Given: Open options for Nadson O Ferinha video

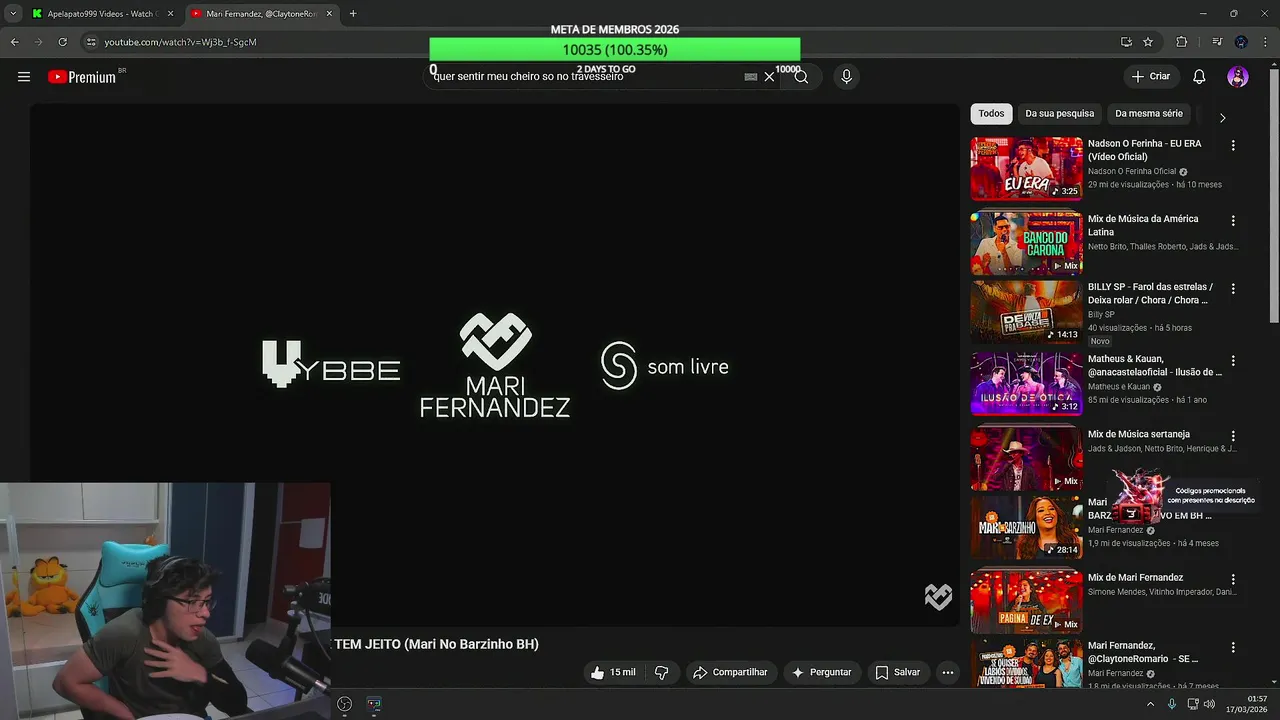Looking at the screenshot, I should point(1233,145).
